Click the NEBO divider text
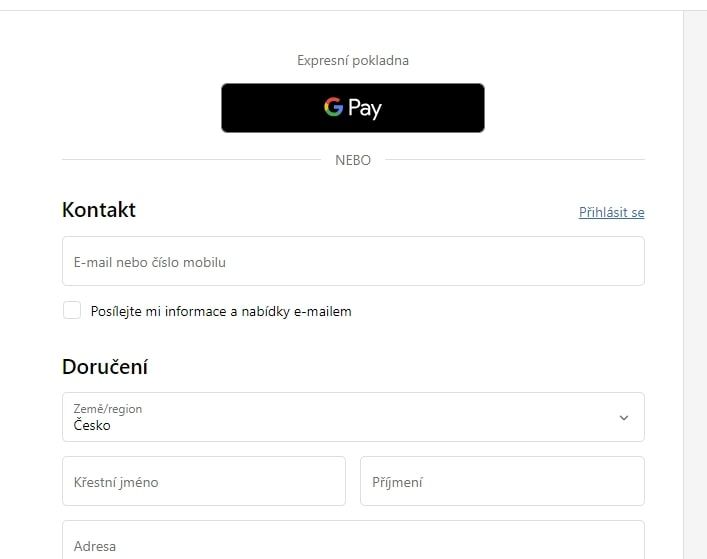The width and height of the screenshot is (707, 559). coord(352,160)
